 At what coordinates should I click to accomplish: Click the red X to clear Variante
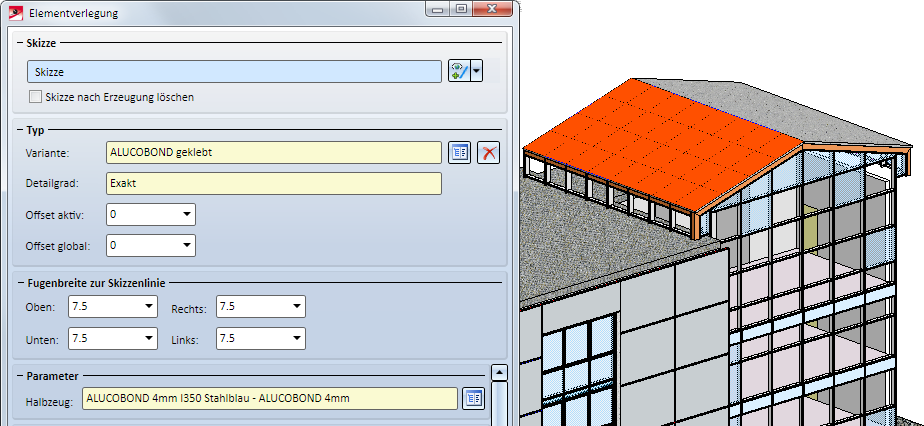pyautogui.click(x=489, y=153)
